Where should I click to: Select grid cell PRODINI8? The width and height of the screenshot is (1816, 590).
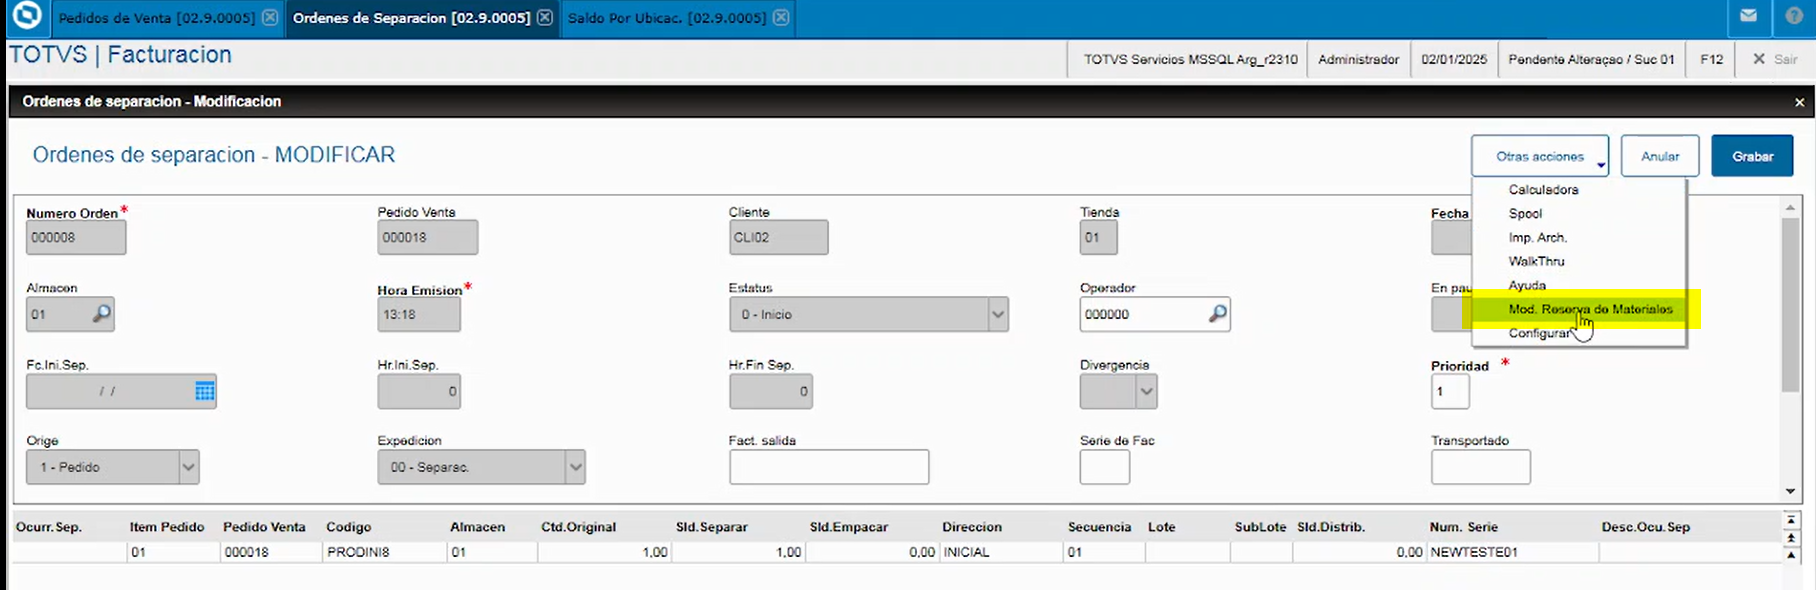(383, 552)
